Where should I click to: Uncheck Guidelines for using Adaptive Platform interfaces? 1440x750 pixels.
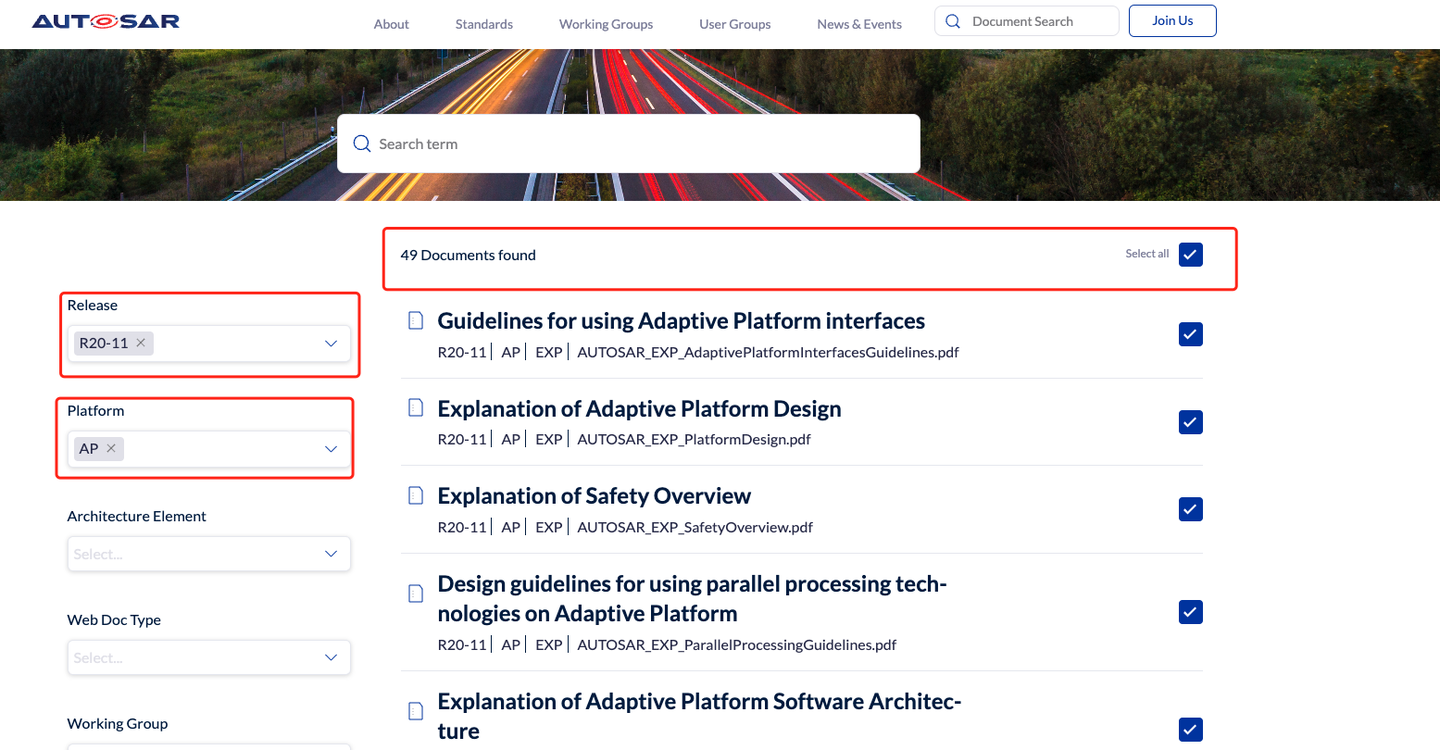[x=1190, y=334]
